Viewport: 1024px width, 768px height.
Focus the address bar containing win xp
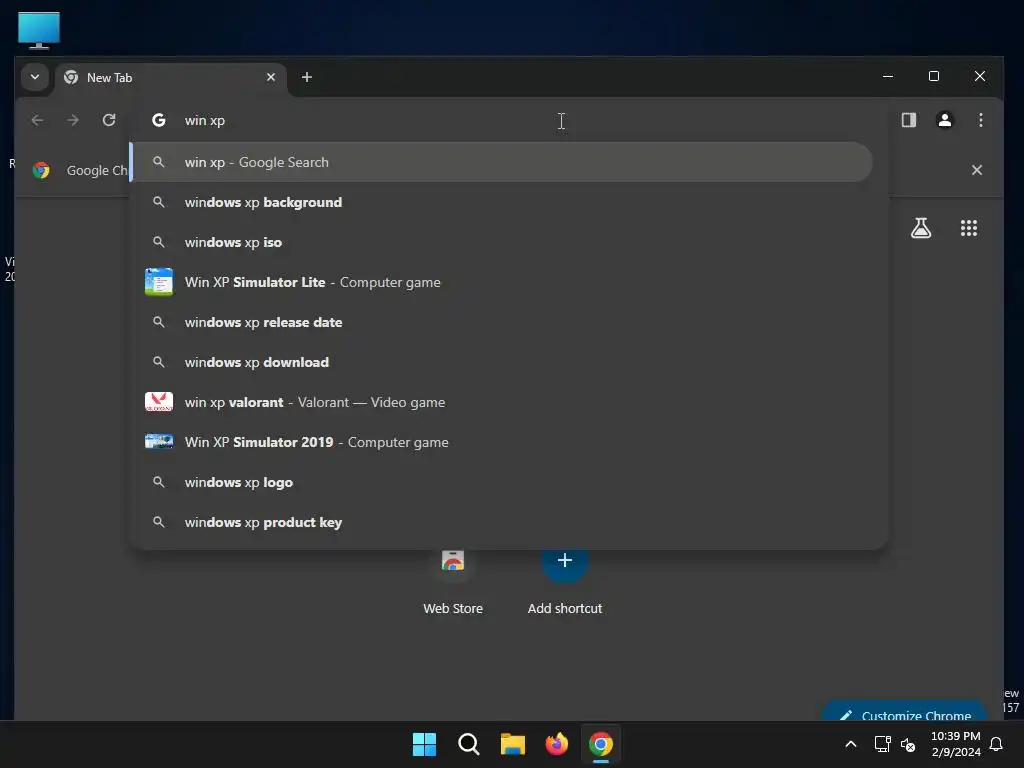tap(509, 120)
